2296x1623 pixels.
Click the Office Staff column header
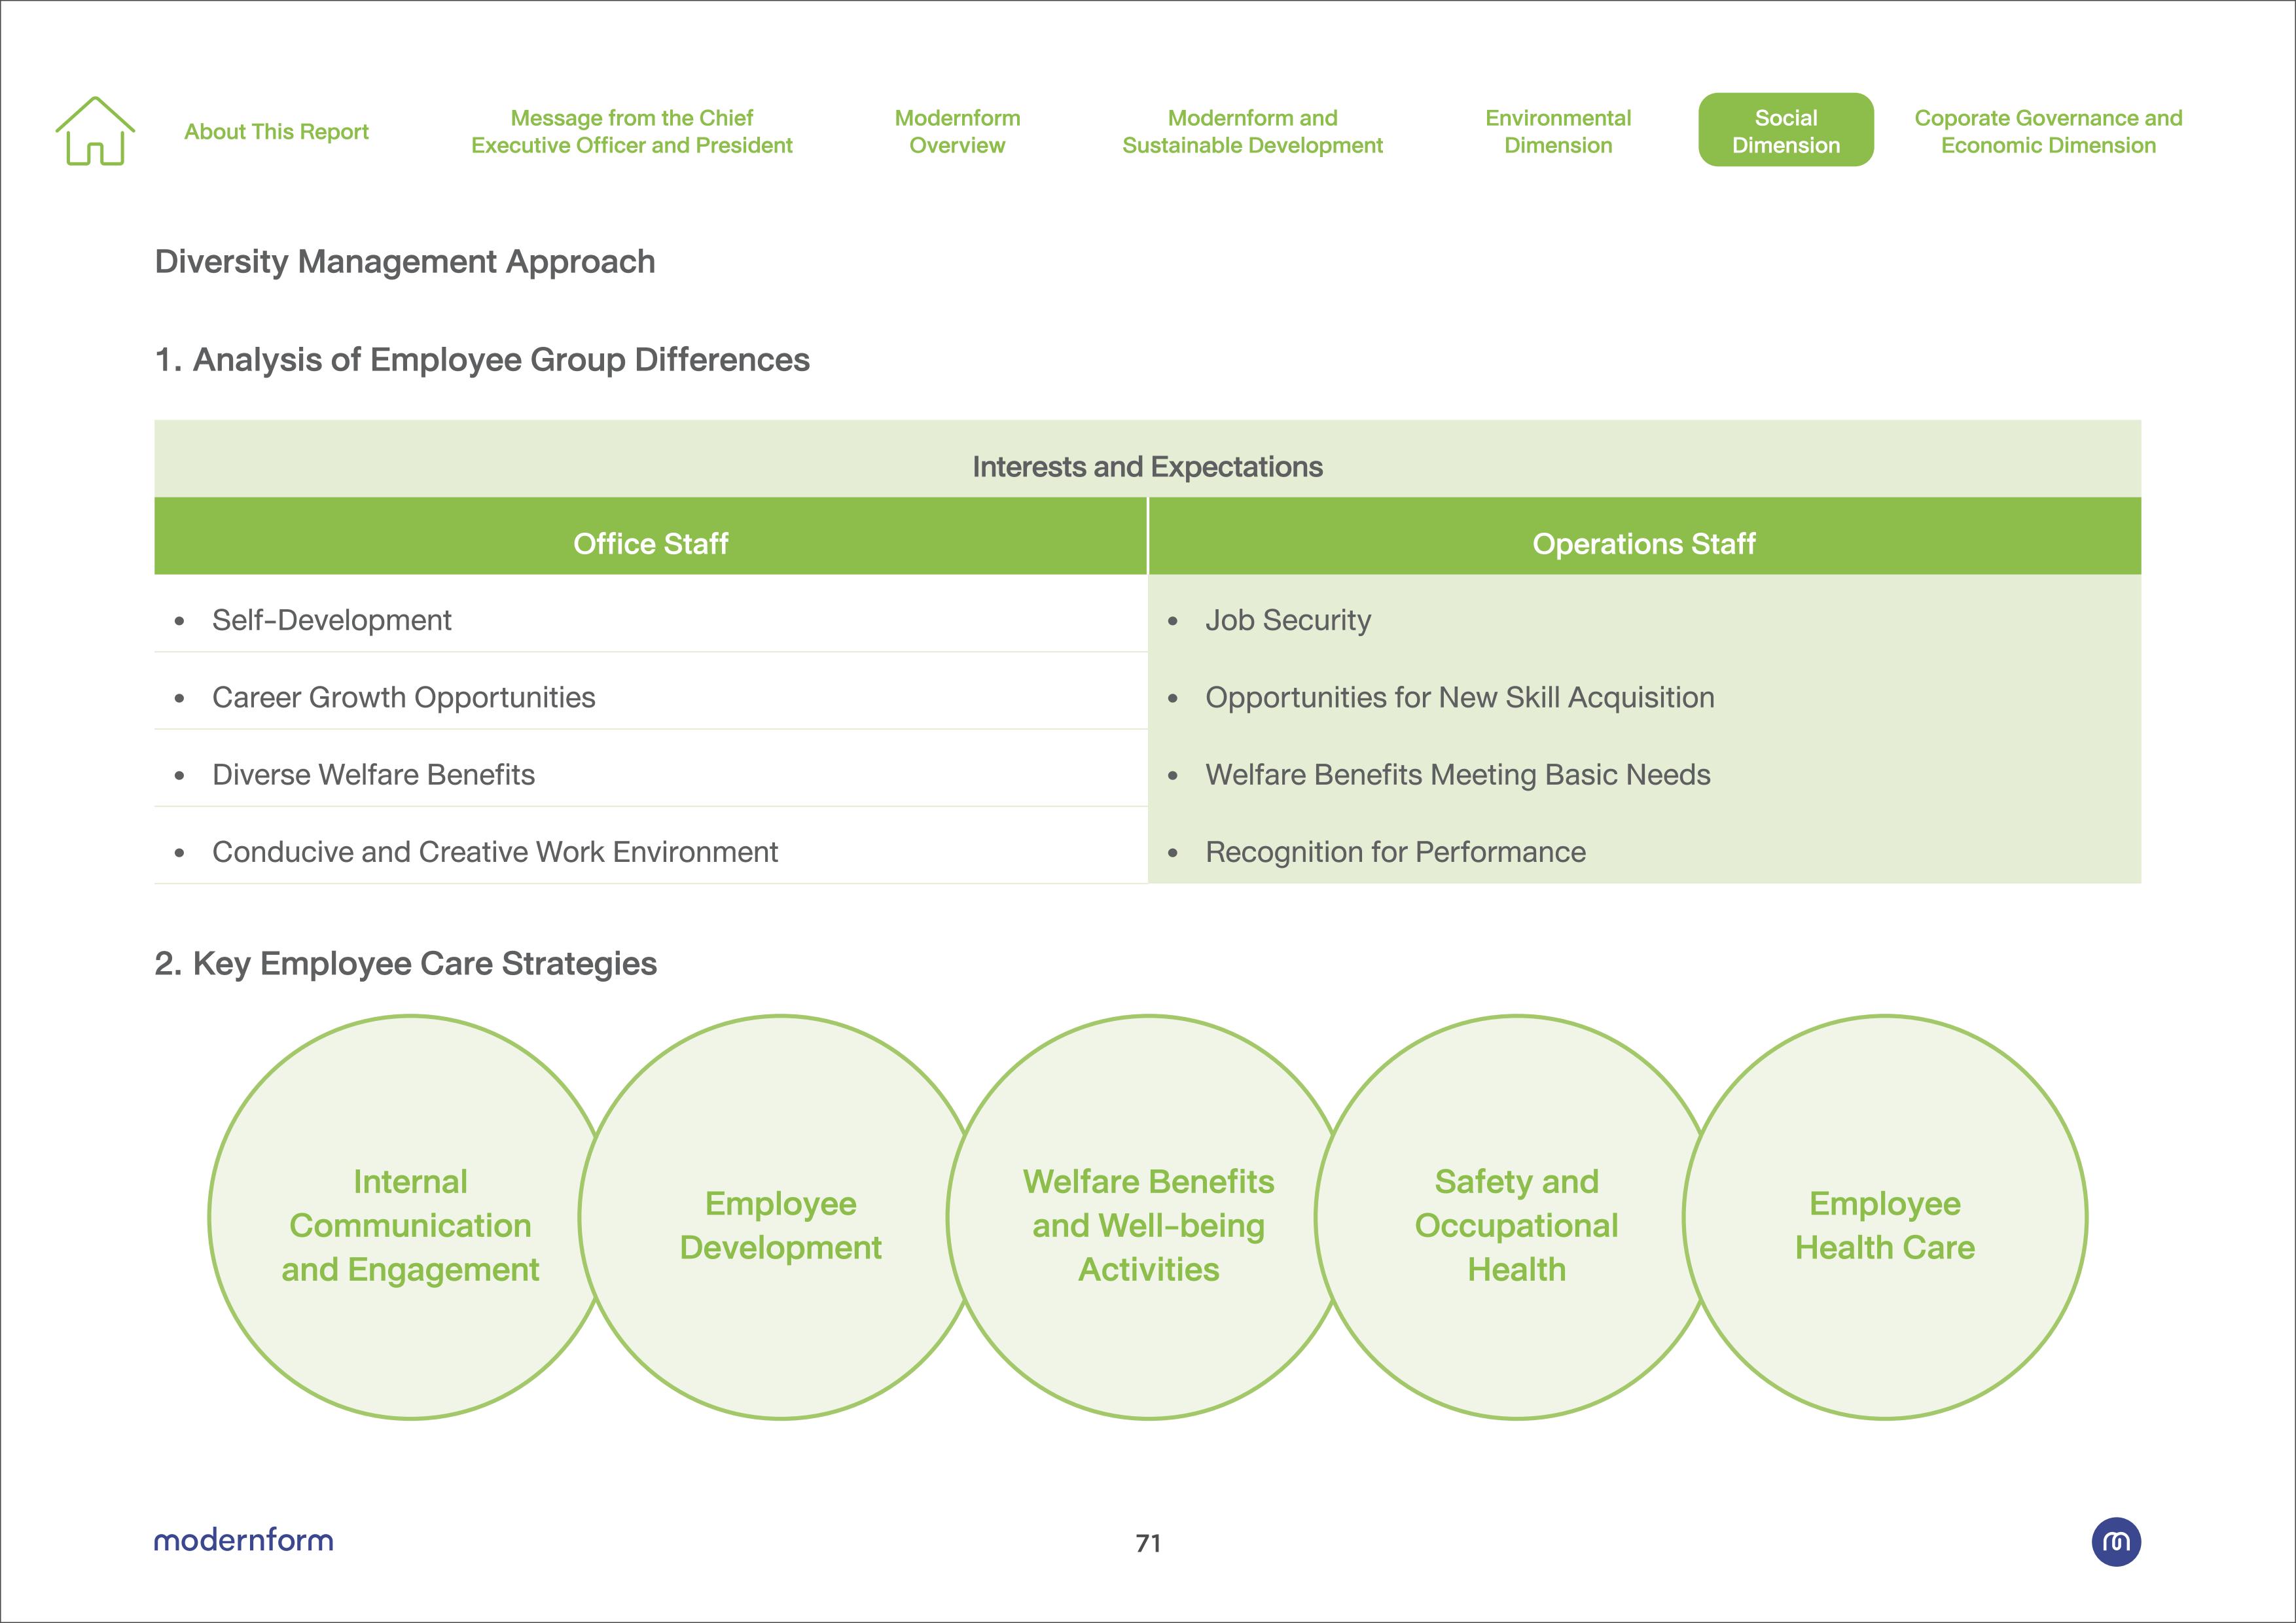coord(650,544)
